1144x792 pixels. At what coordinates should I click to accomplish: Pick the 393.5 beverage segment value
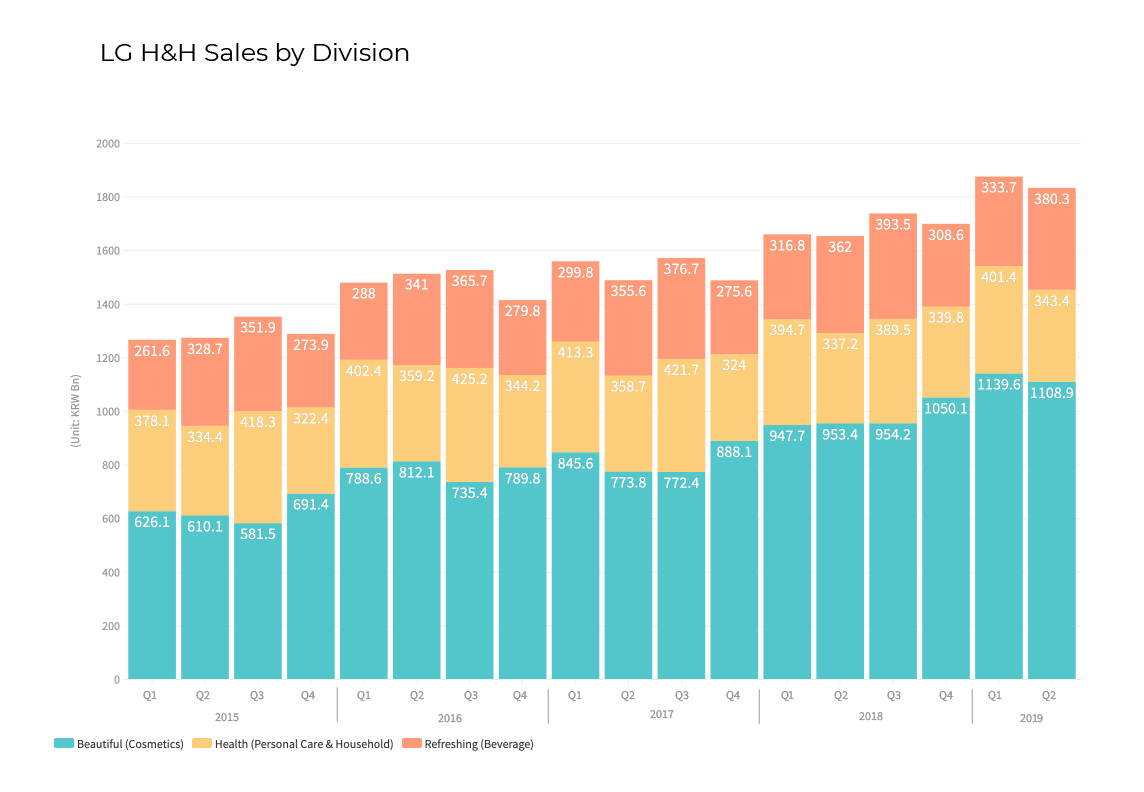(x=893, y=225)
